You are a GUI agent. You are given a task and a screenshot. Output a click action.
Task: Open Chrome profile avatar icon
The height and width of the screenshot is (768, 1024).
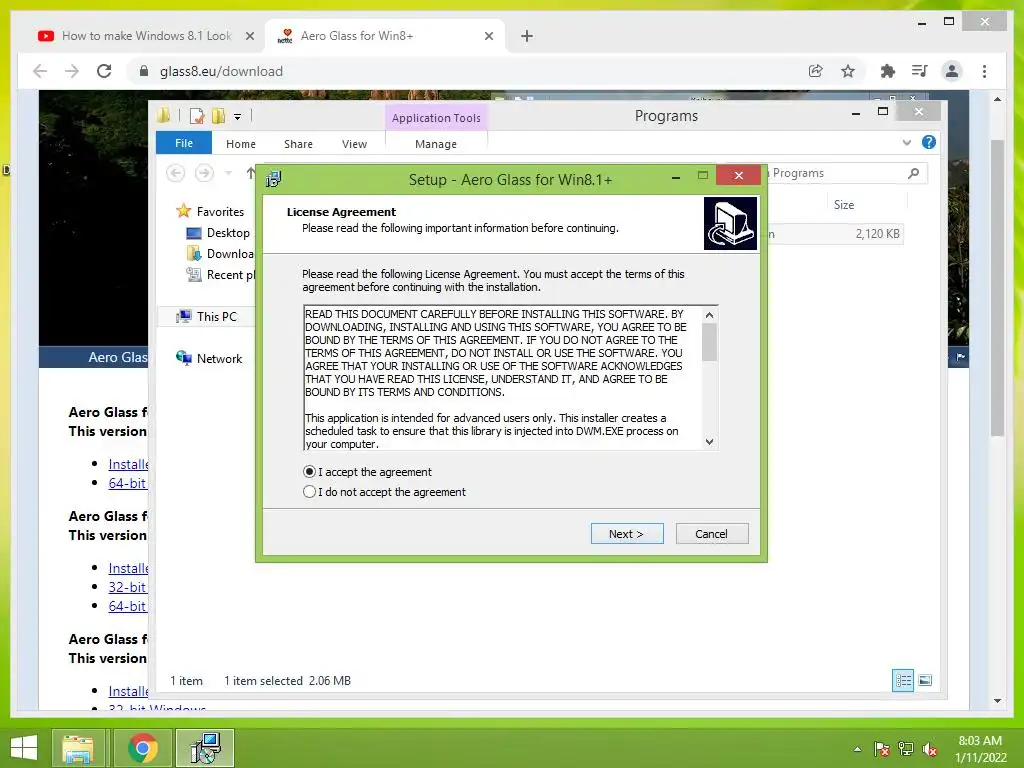[952, 71]
